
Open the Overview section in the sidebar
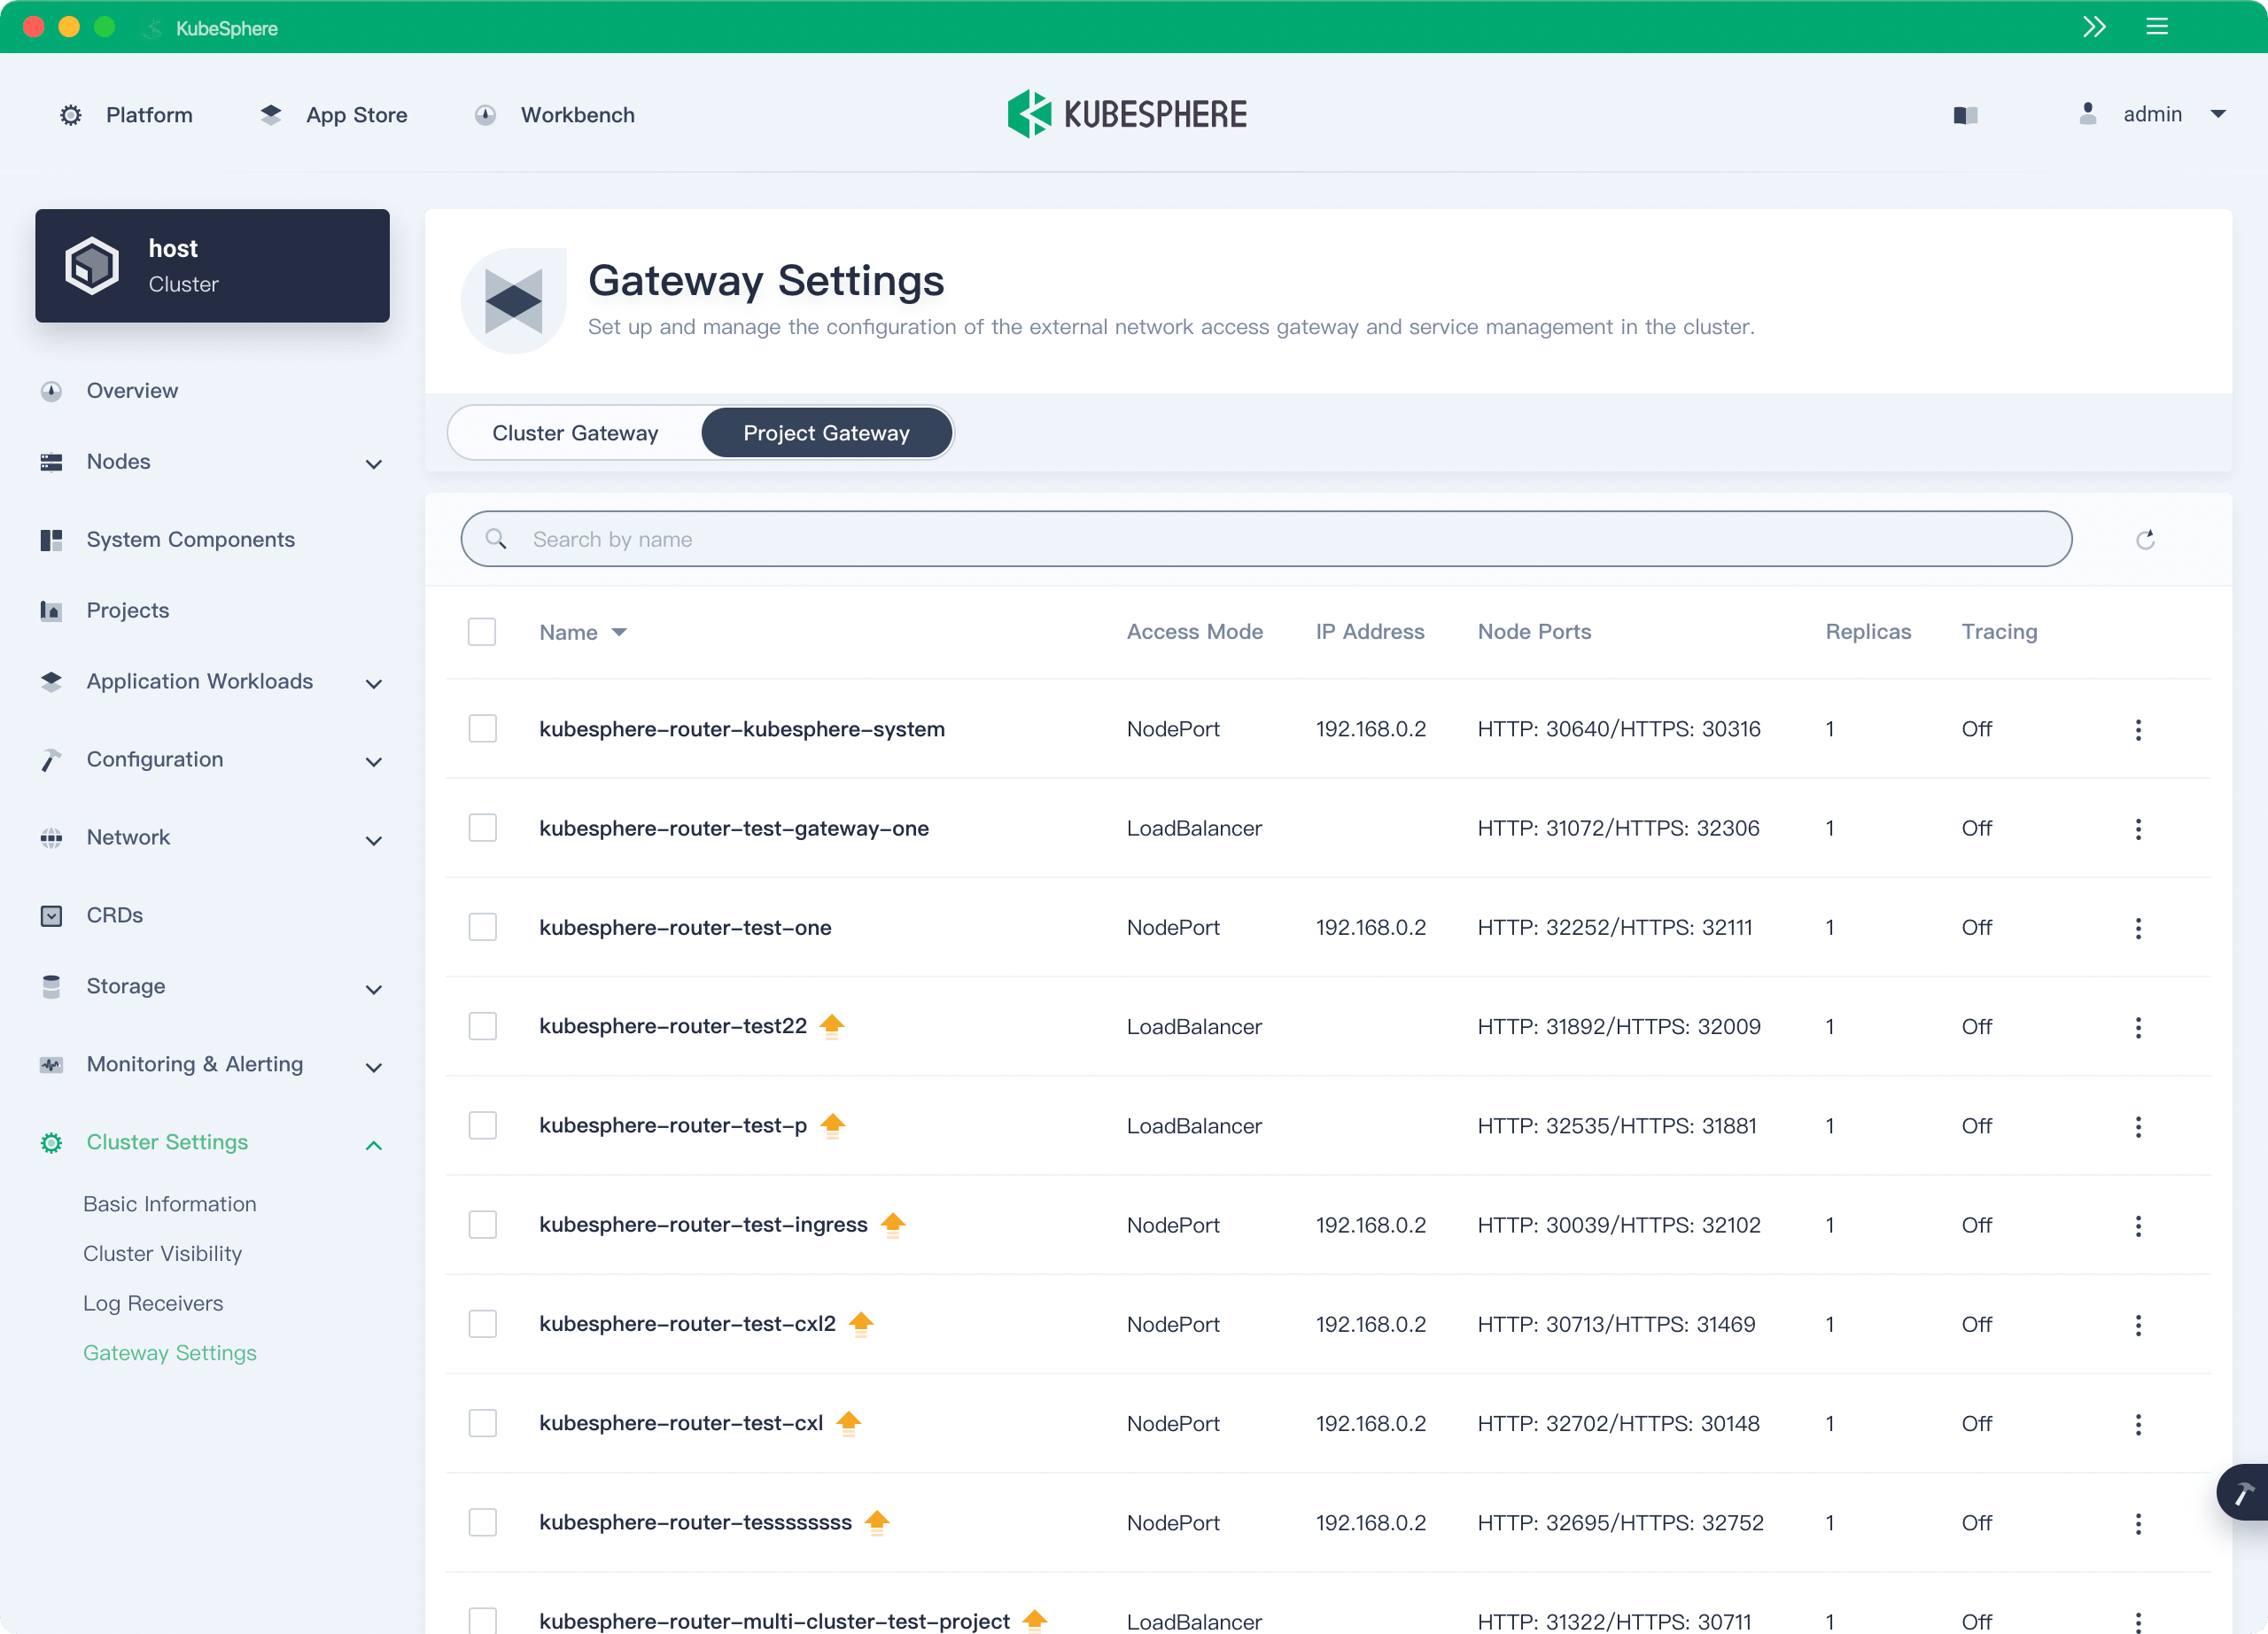pos(131,390)
